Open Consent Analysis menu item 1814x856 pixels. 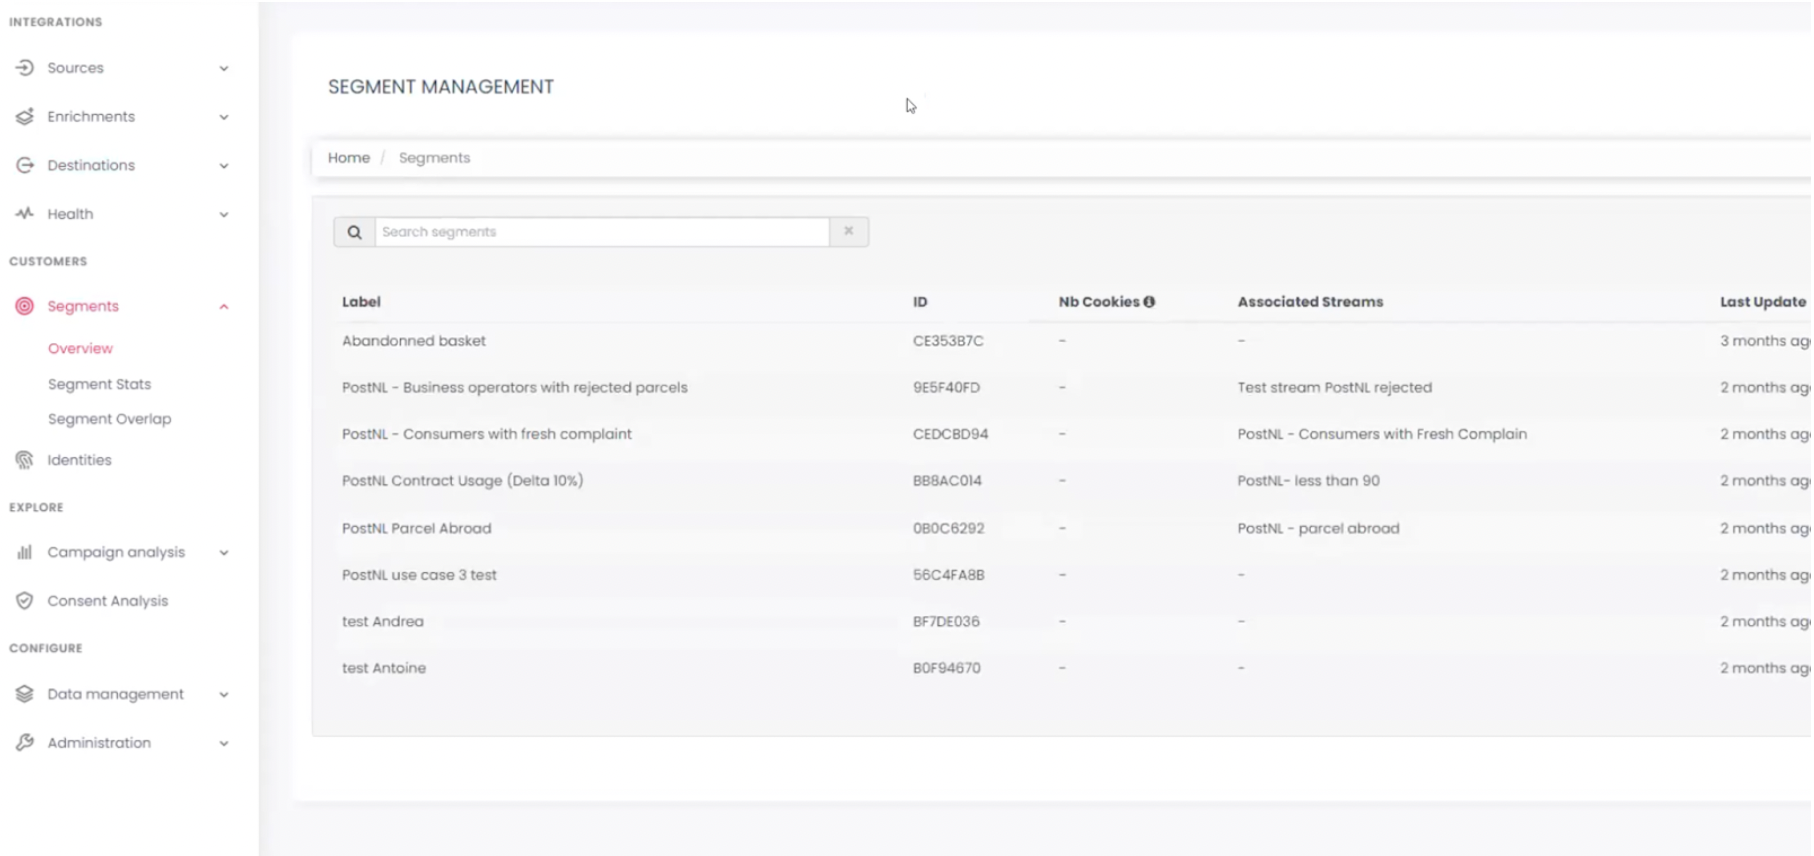pyautogui.click(x=108, y=601)
